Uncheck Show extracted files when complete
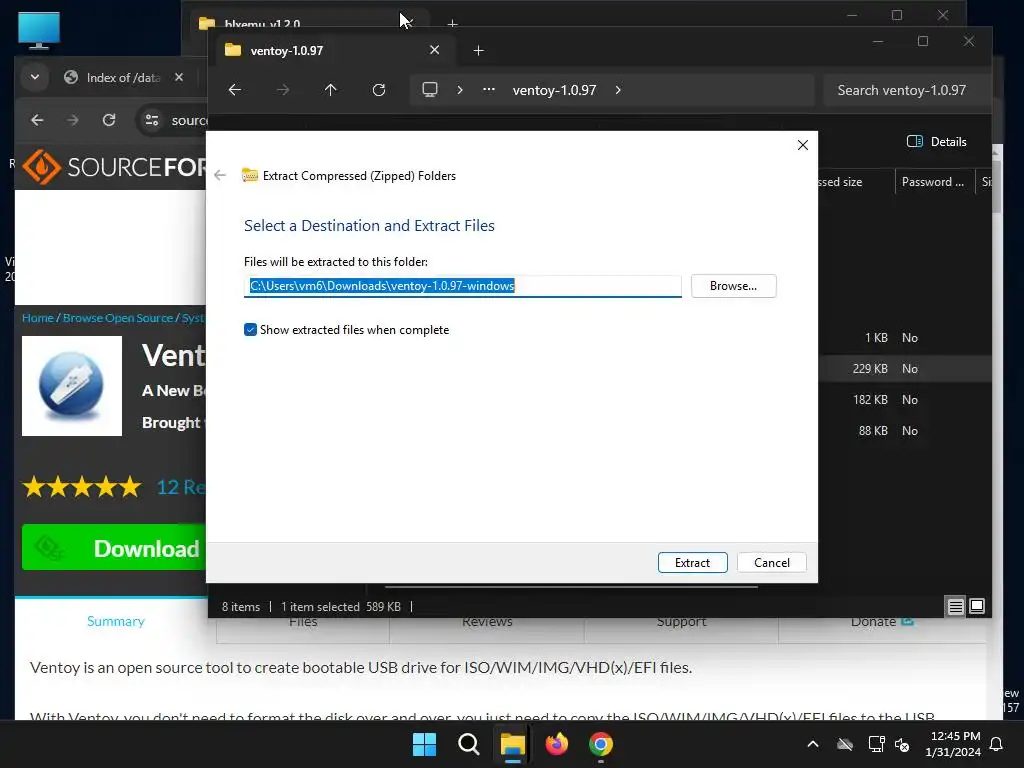Screen dimensions: 1024x768 (250, 330)
